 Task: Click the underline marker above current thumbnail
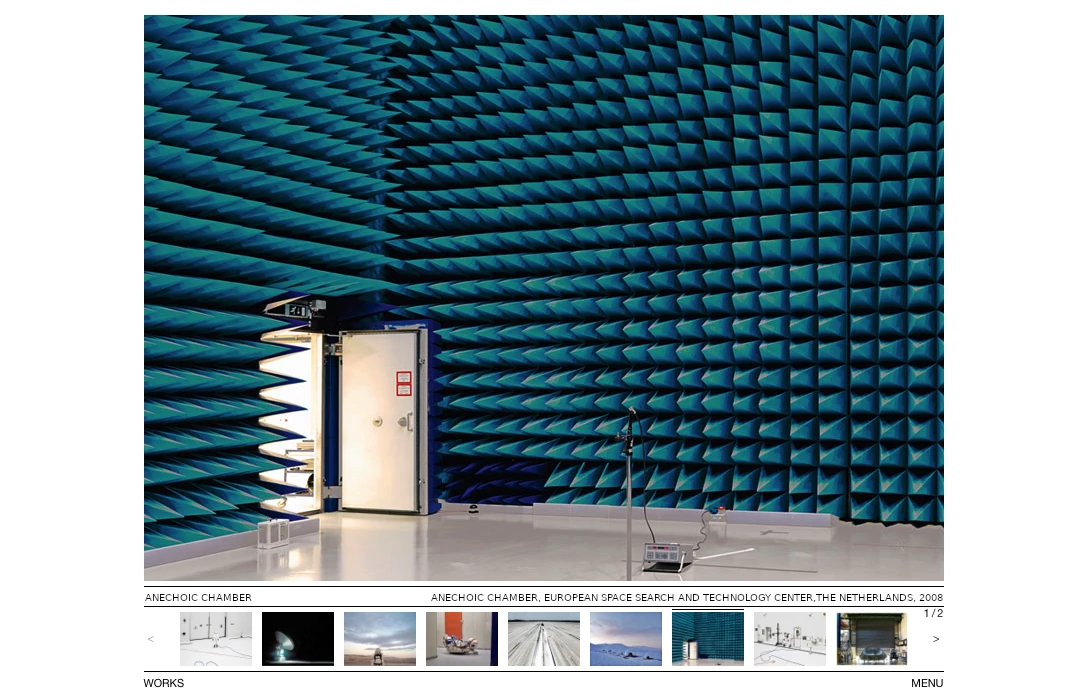(x=707, y=608)
